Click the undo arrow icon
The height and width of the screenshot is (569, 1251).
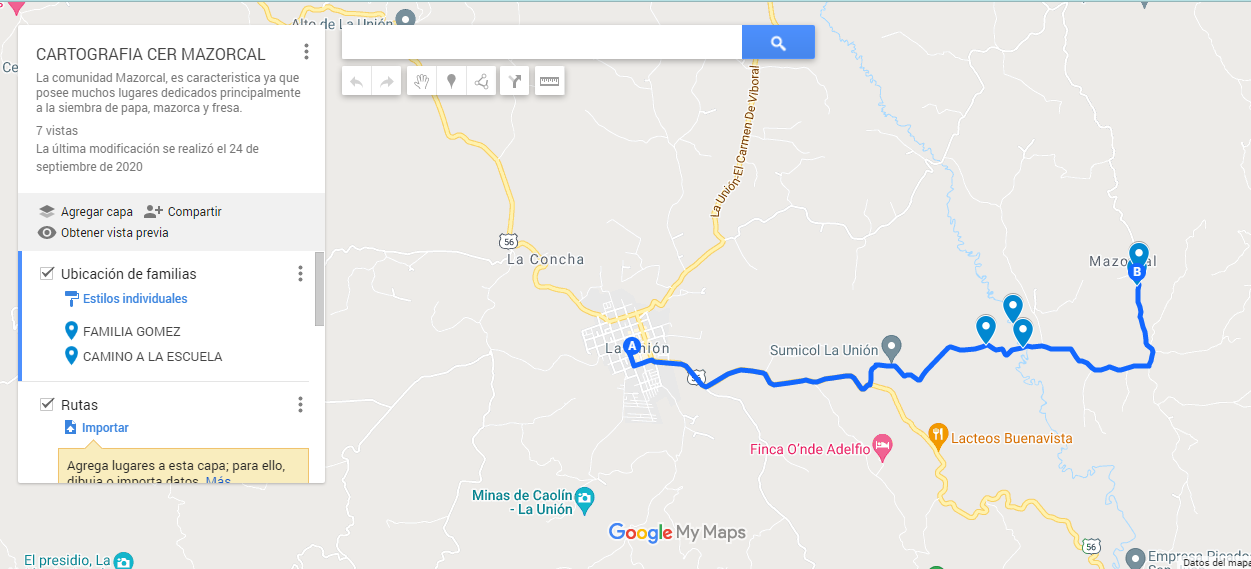357,82
